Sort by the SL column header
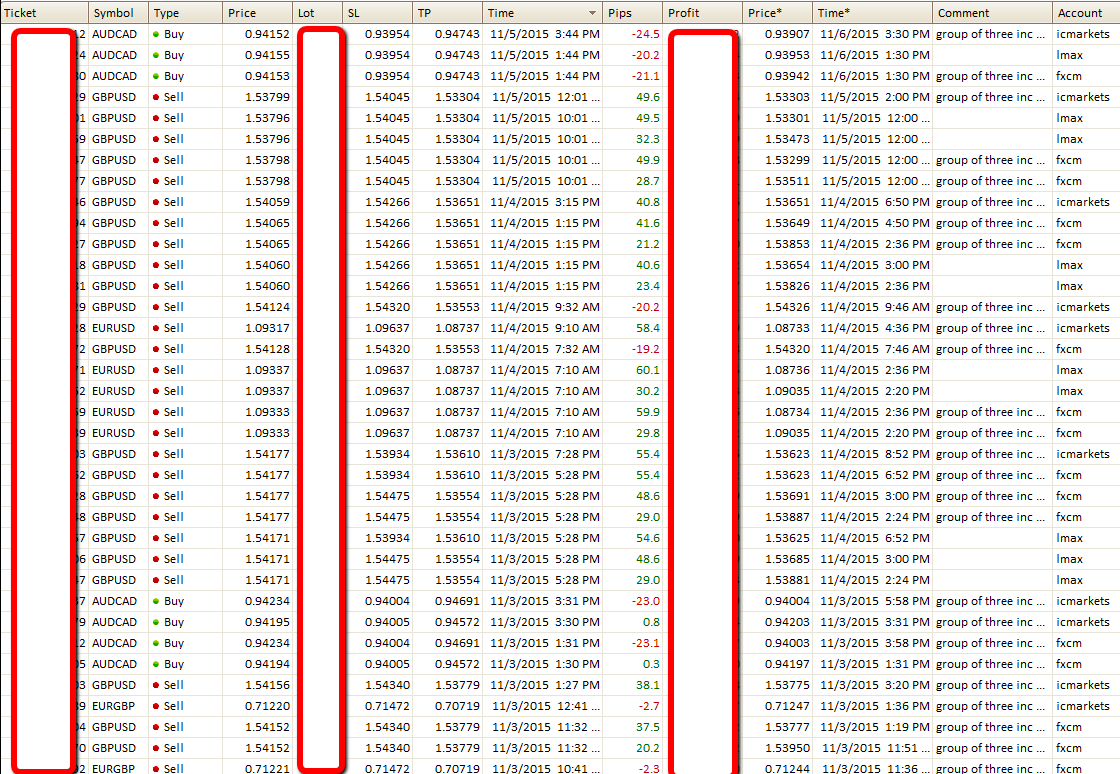Screen dimensions: 1120x774 click(377, 13)
